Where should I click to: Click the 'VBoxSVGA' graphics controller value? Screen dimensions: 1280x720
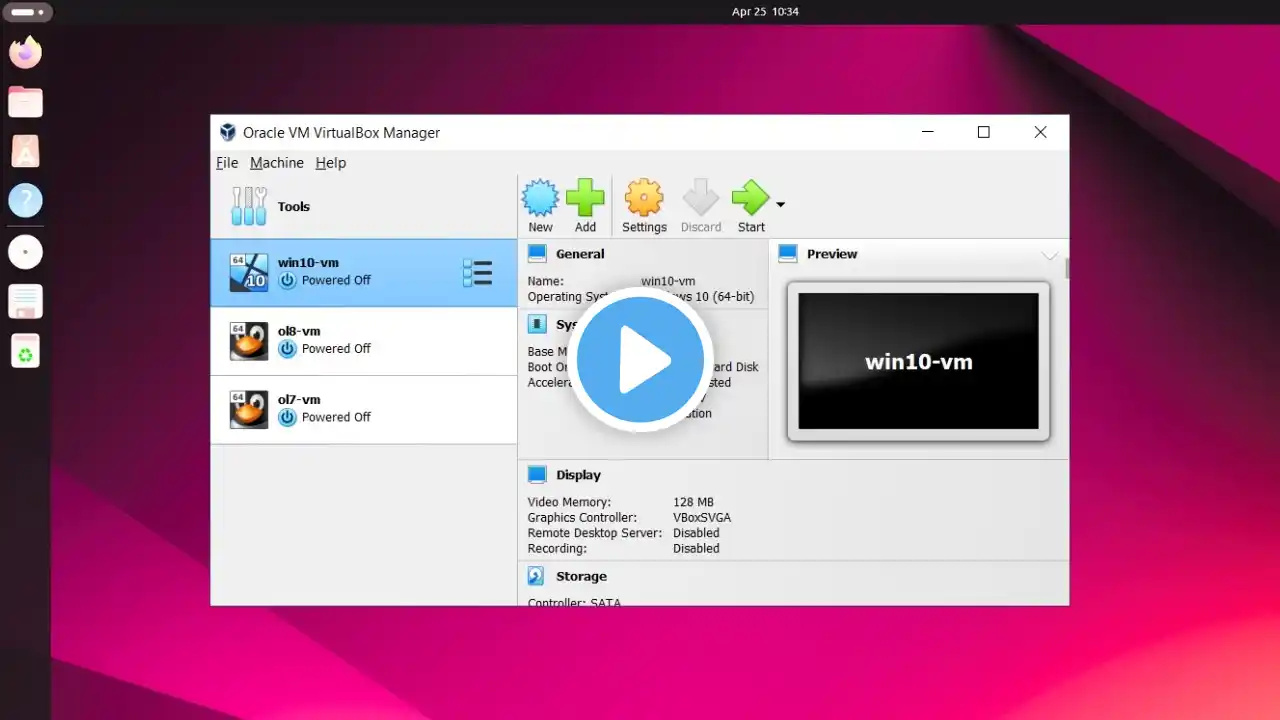click(x=702, y=518)
